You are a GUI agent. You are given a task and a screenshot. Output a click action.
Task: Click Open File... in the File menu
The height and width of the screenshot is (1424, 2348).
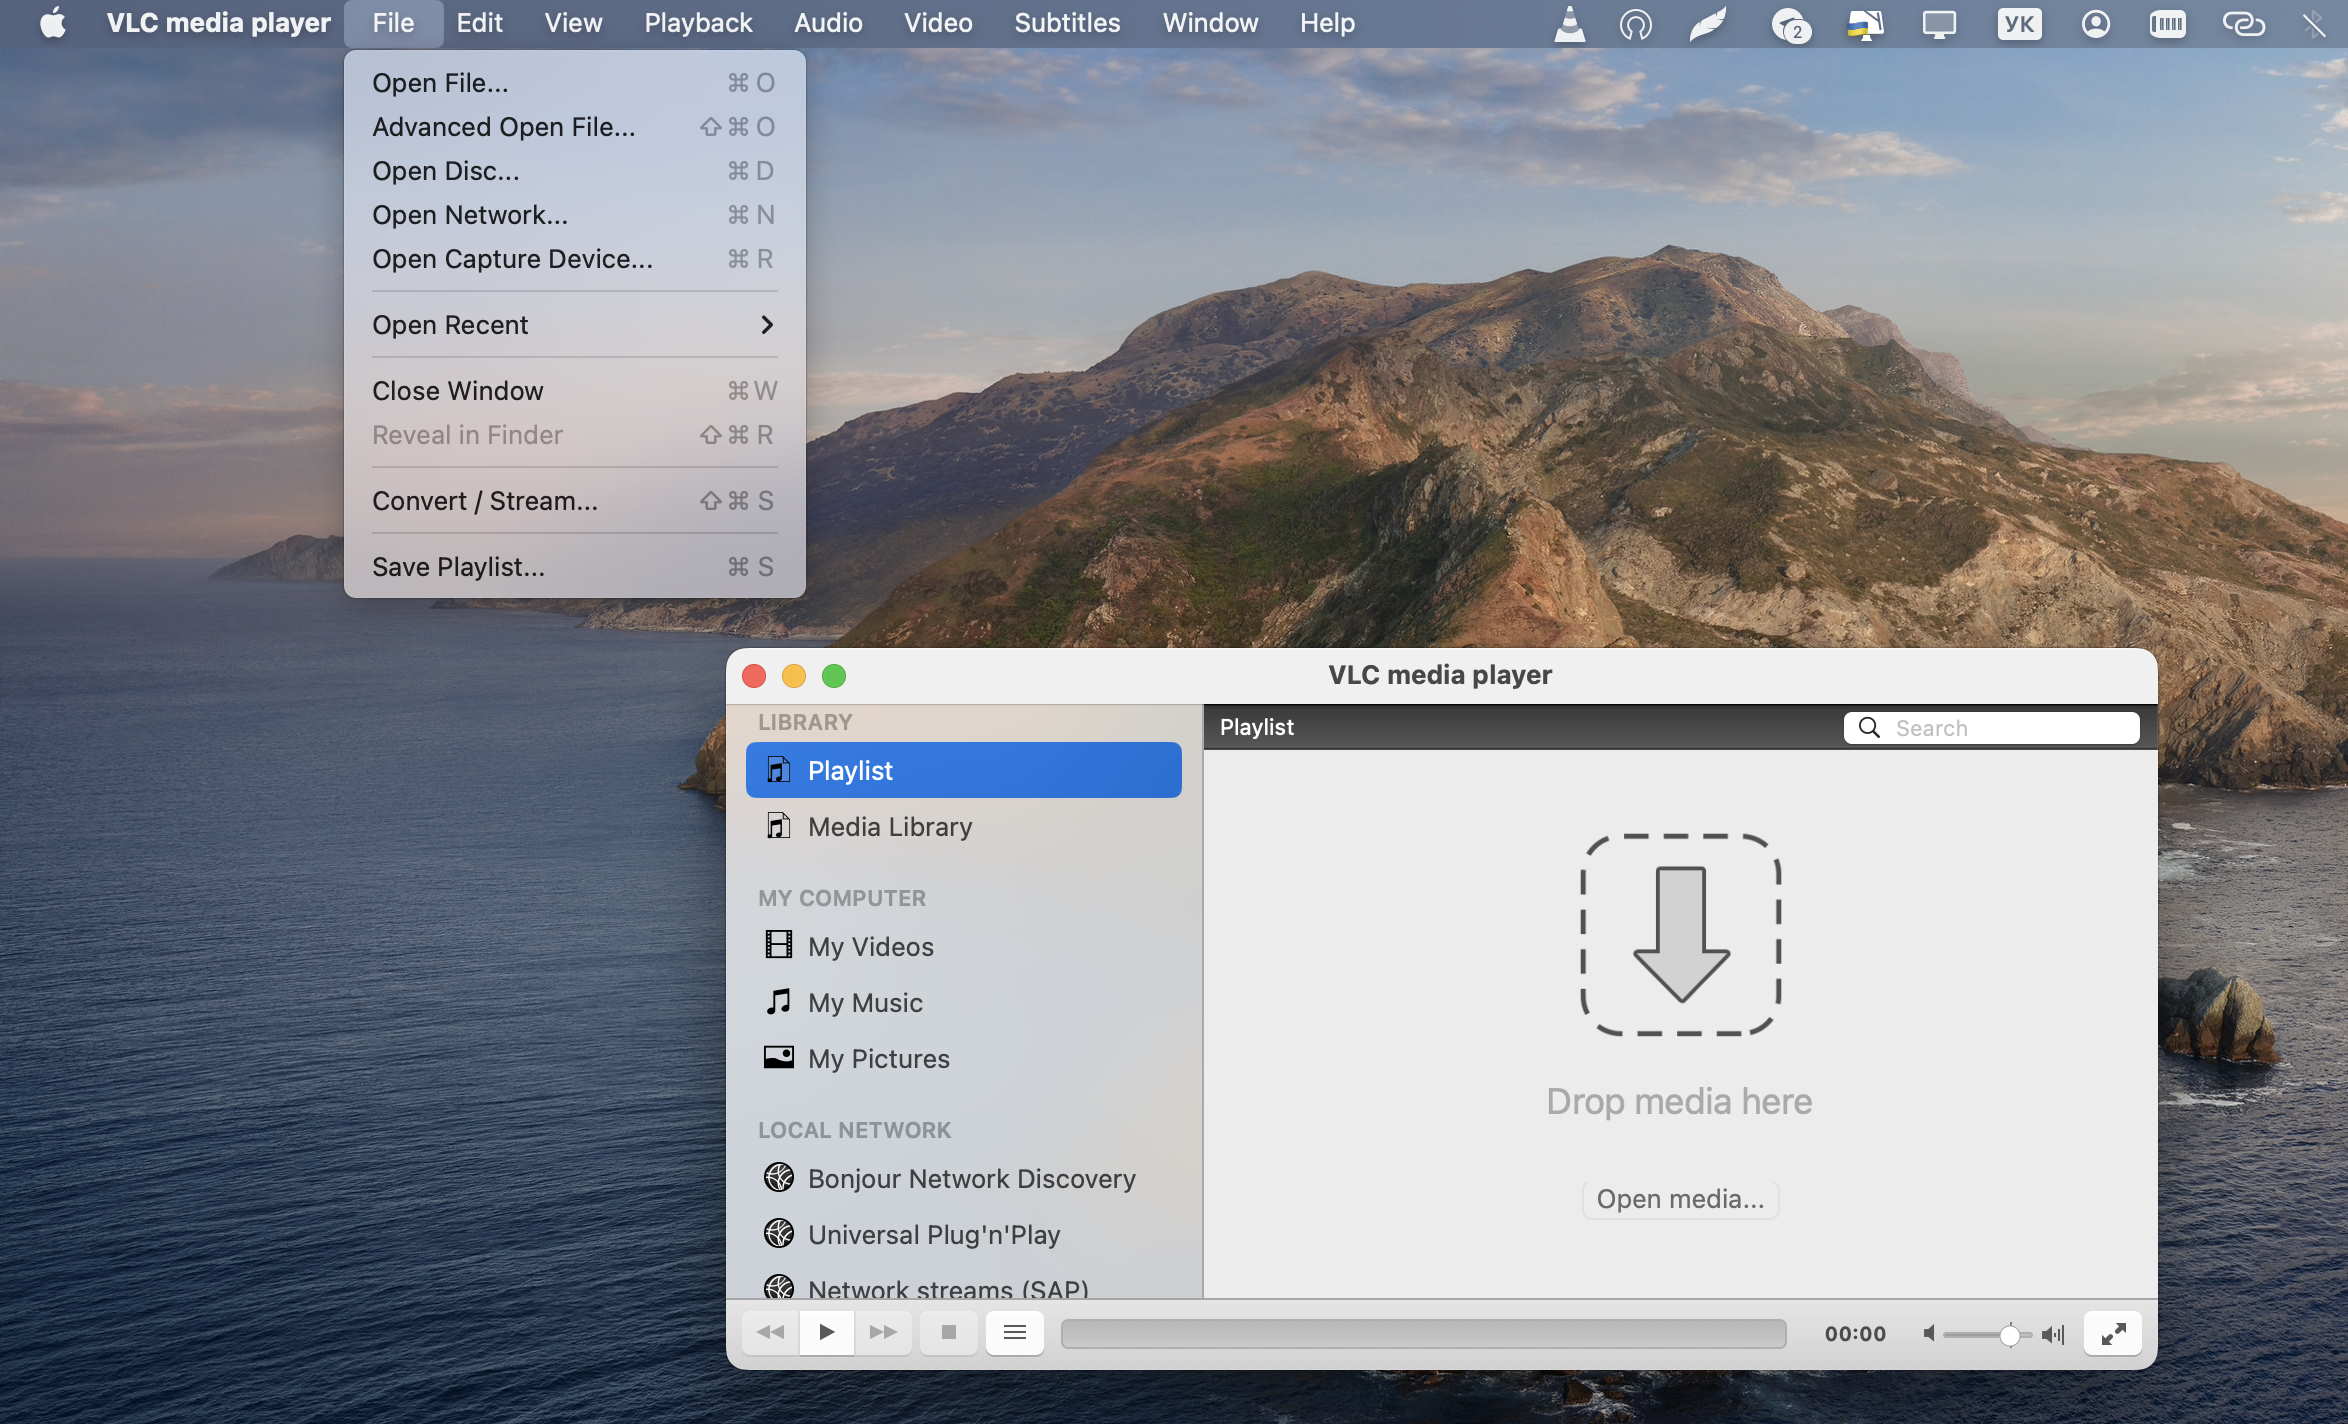click(439, 79)
